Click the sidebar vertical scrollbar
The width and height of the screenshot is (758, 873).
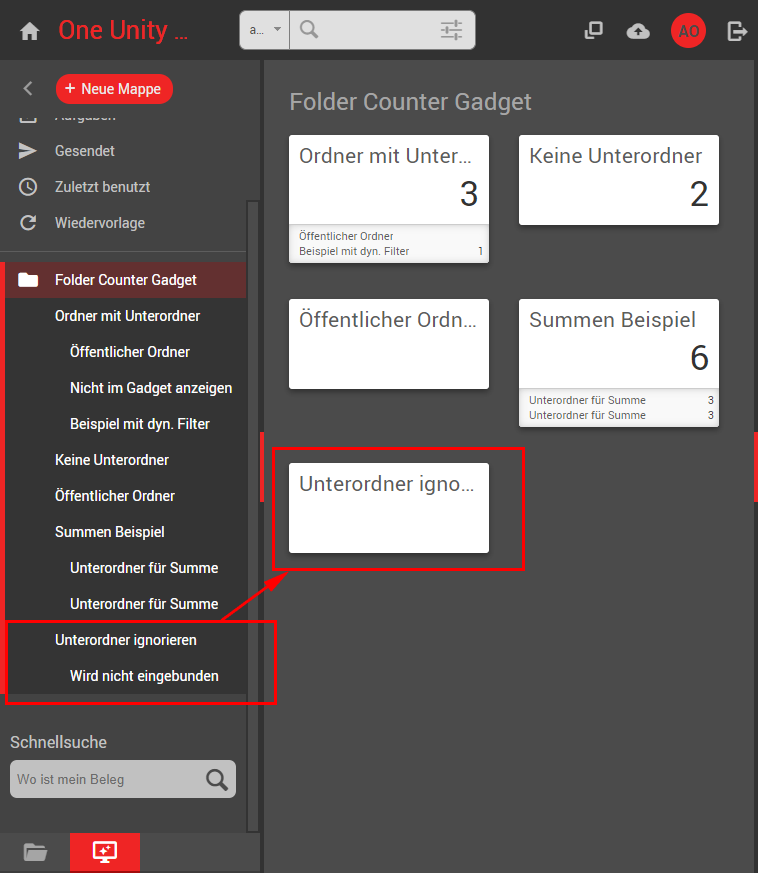[x=253, y=515]
